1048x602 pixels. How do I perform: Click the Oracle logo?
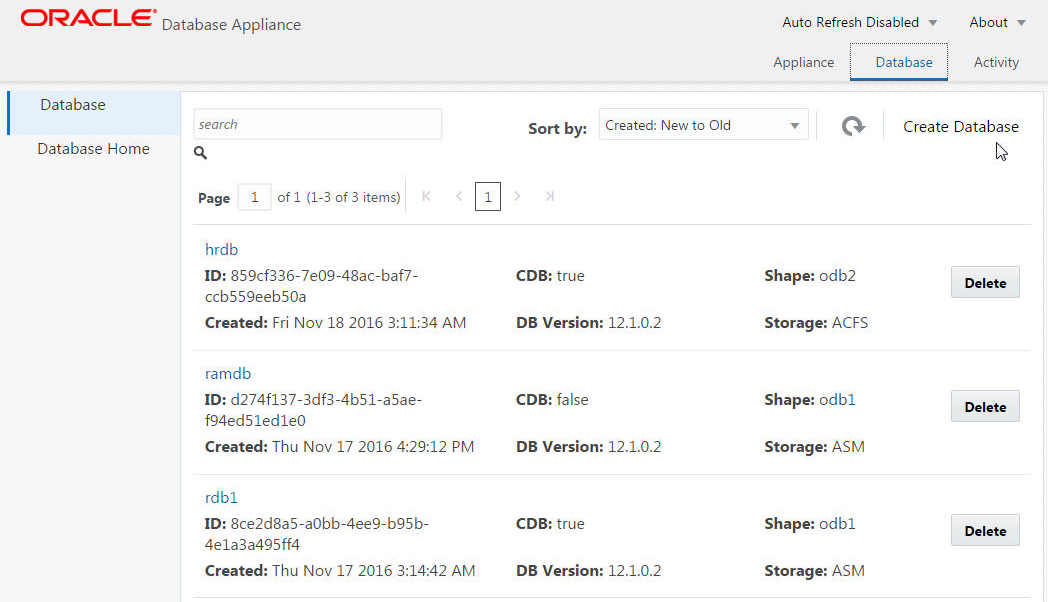tap(88, 19)
